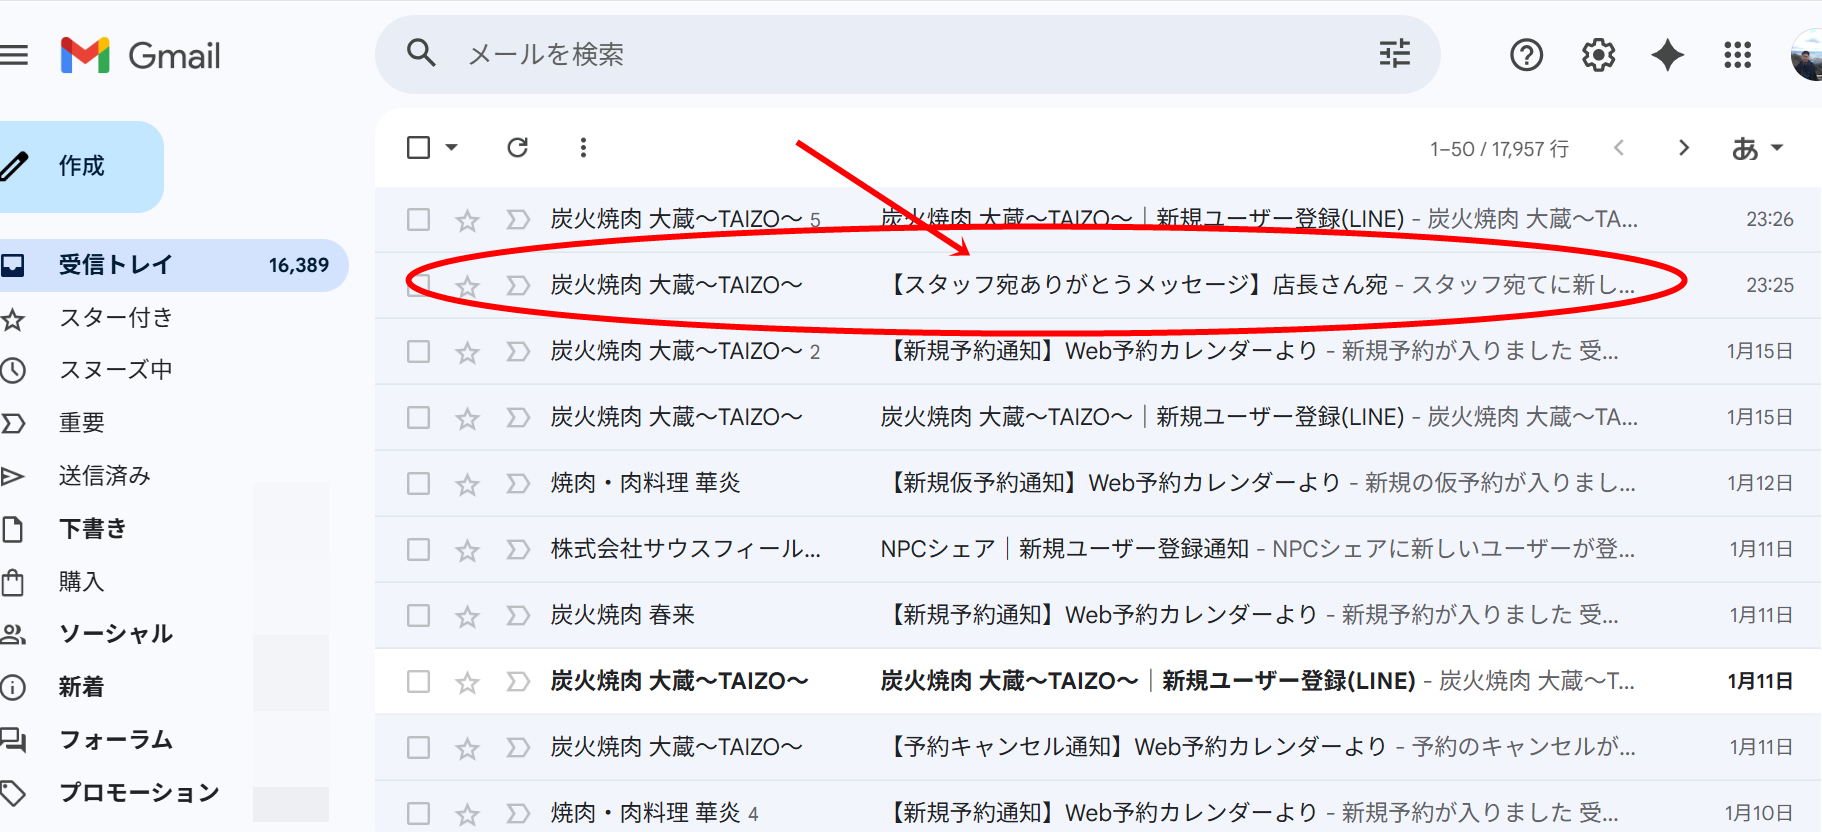Open the three-dot more options menu
This screenshot has height=832, width=1822.
[x=583, y=148]
